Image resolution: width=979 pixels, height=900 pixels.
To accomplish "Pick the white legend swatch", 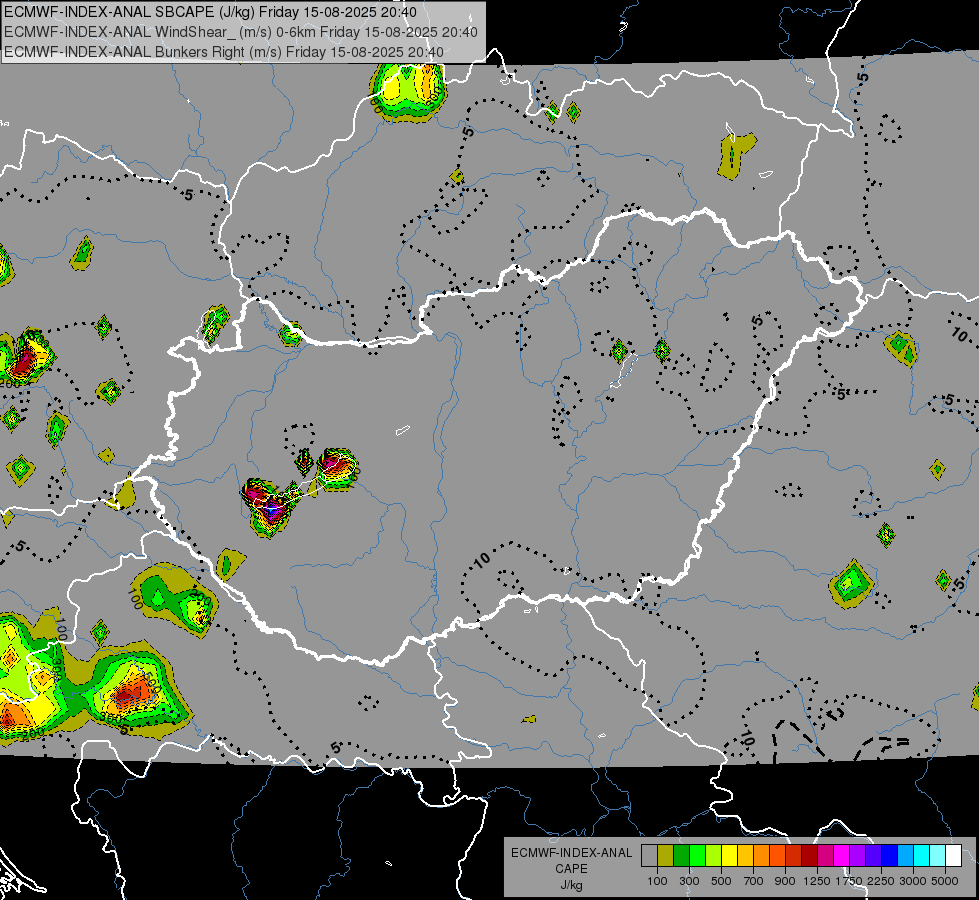I will pos(953,856).
